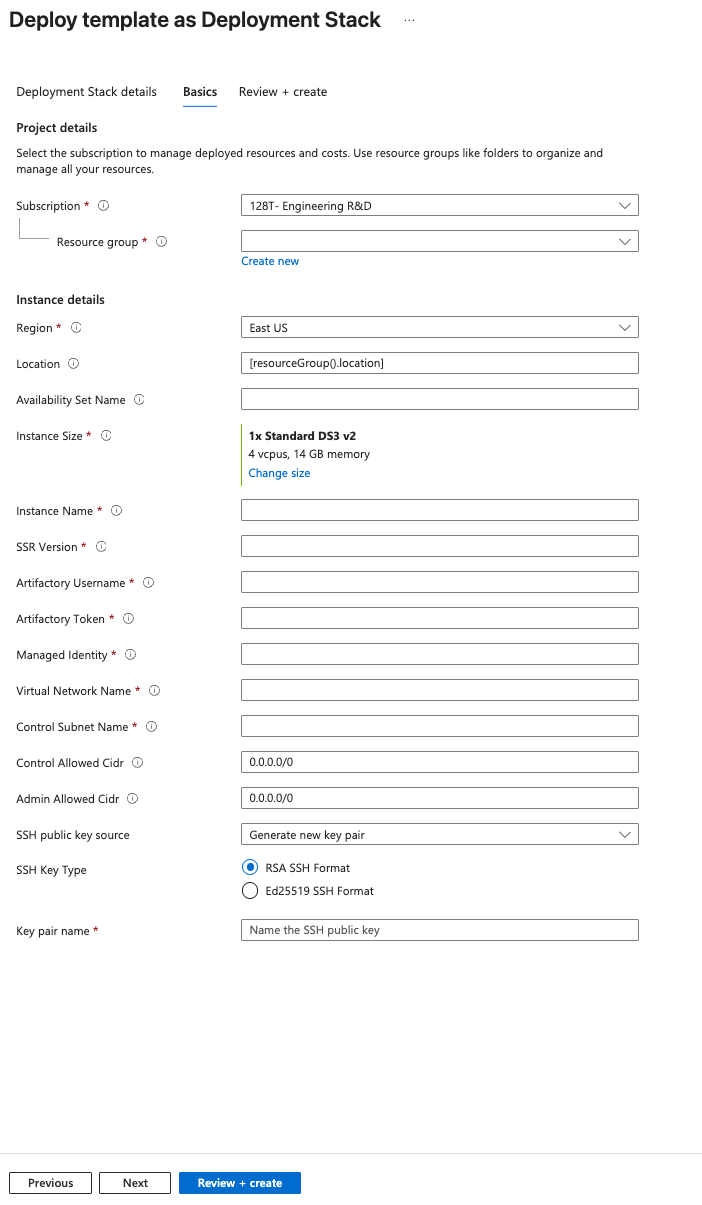Click into the Key pair name field
The width and height of the screenshot is (702, 1205).
tap(439, 930)
